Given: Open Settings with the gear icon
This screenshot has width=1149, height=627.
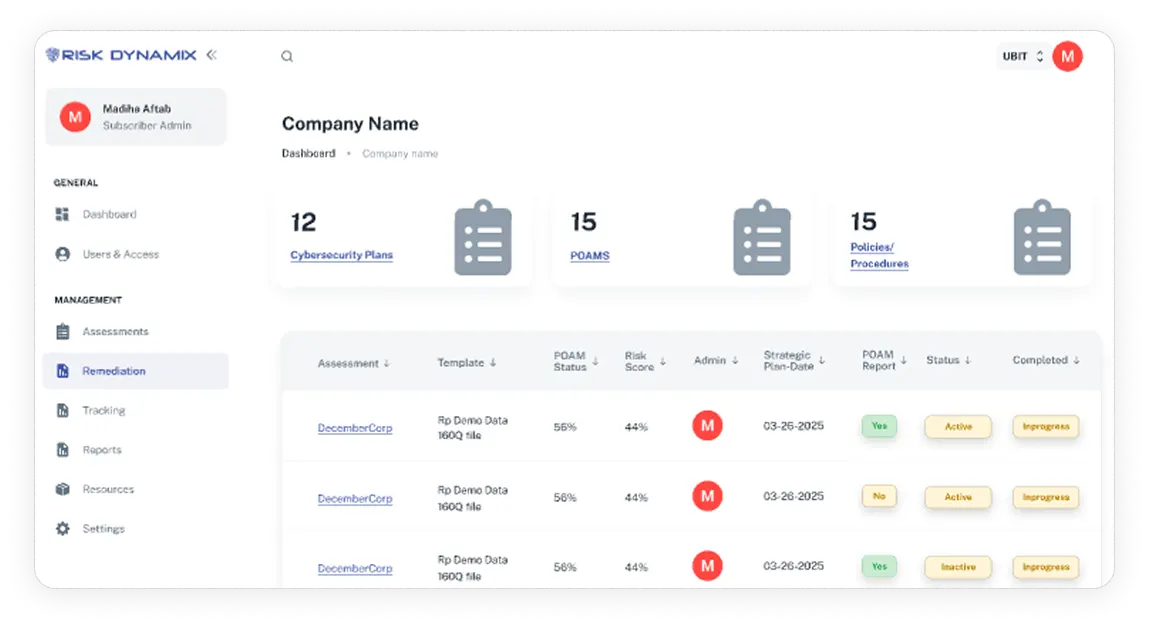Looking at the screenshot, I should click(x=62, y=528).
